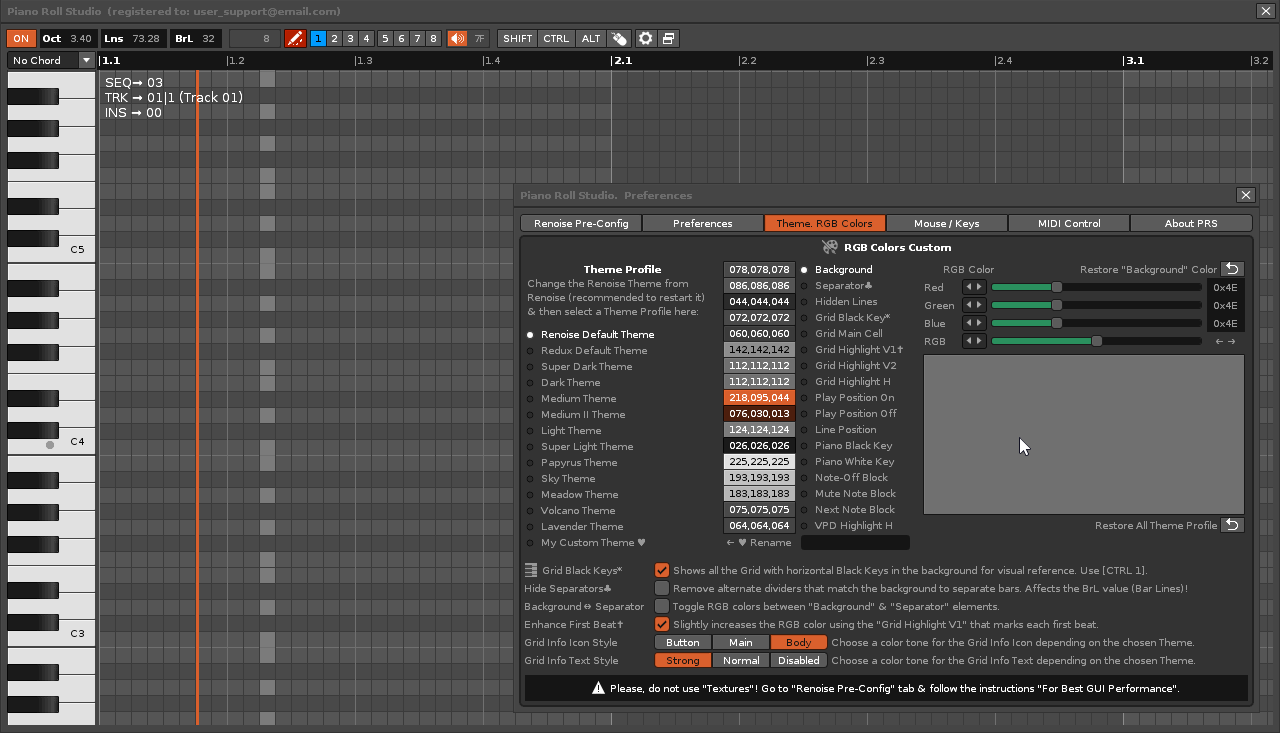Click the ALT modifier button
Screen dimensions: 1280x733
coord(591,39)
